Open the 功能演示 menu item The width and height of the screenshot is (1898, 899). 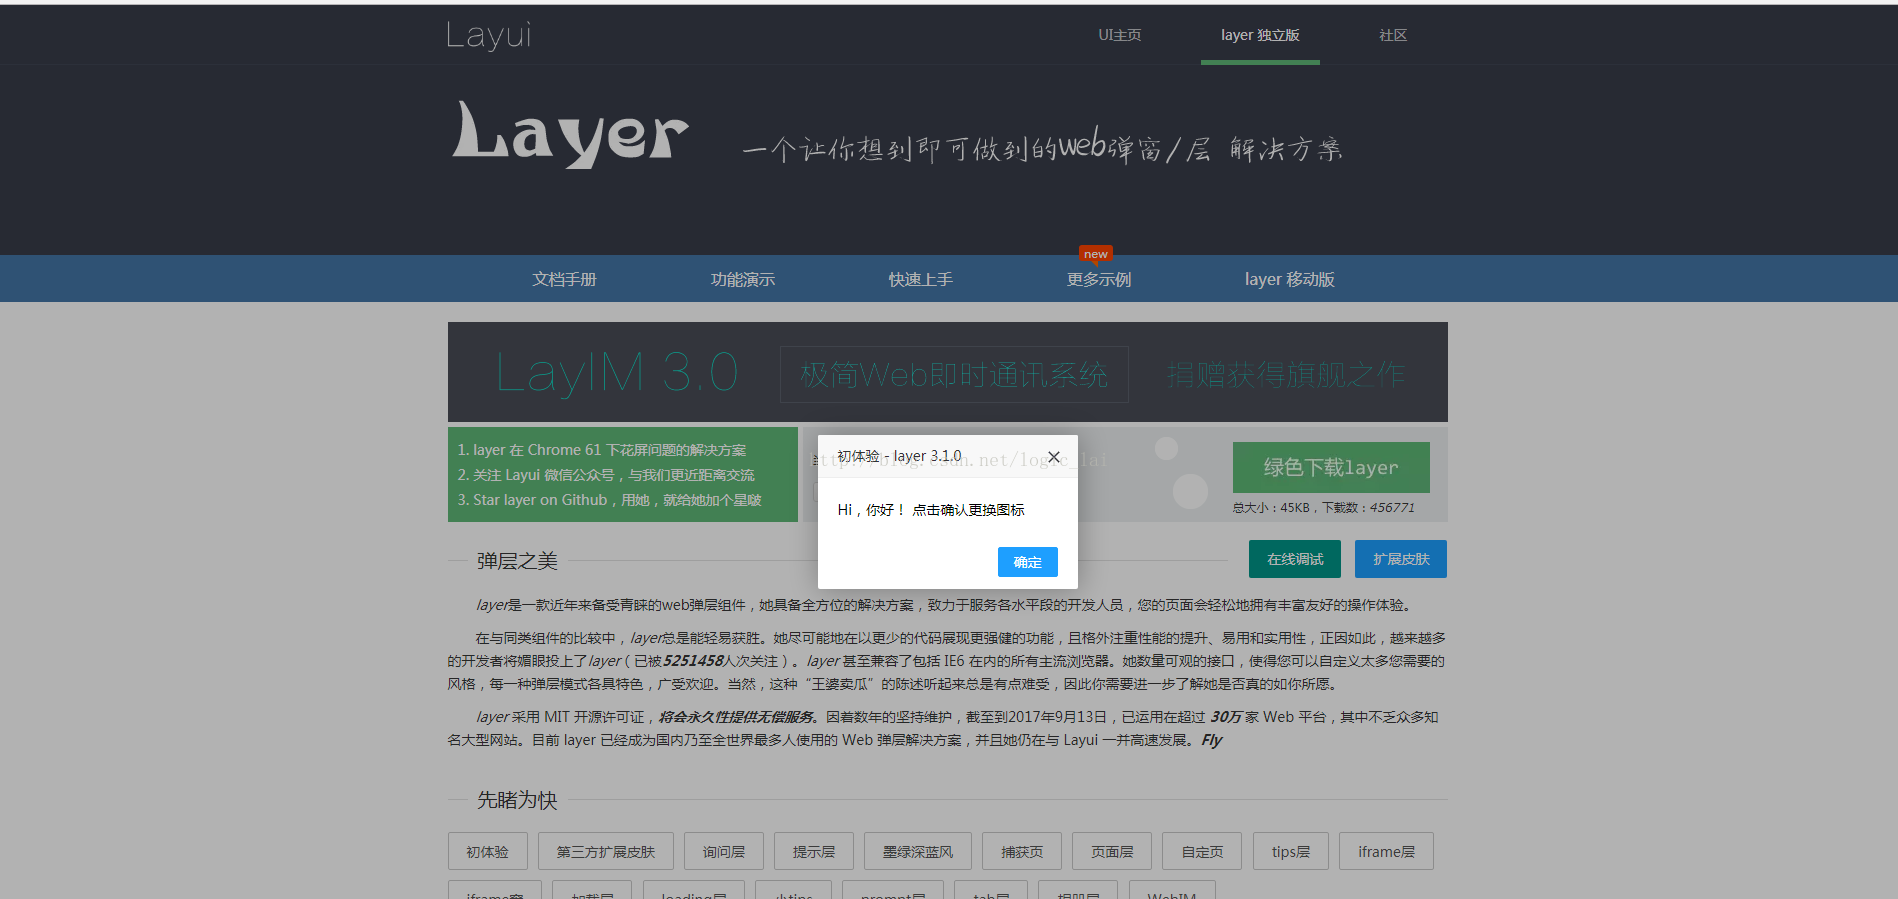tap(742, 279)
